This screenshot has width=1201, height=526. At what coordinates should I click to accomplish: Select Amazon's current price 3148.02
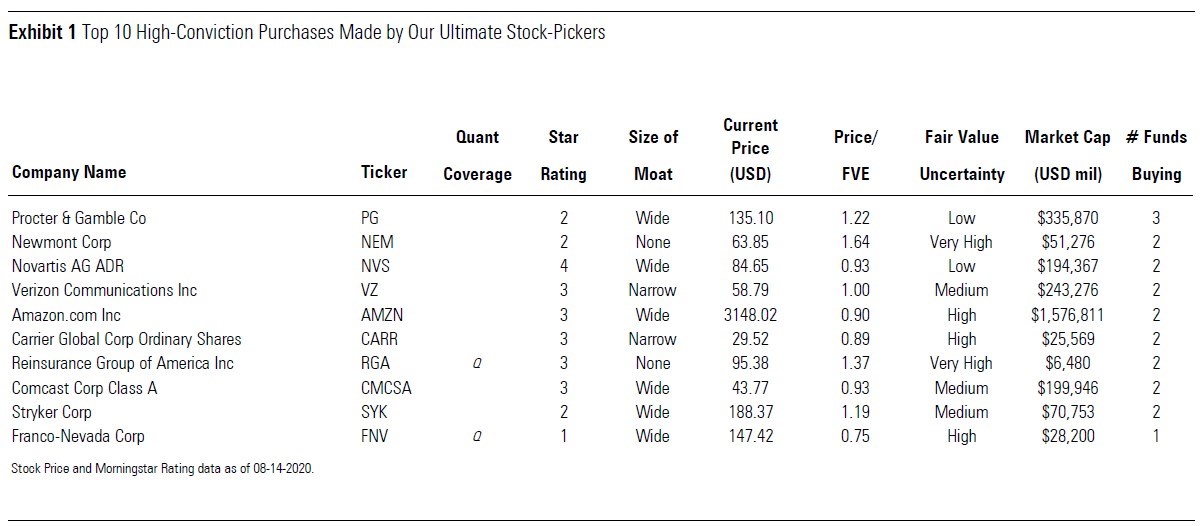(x=750, y=315)
